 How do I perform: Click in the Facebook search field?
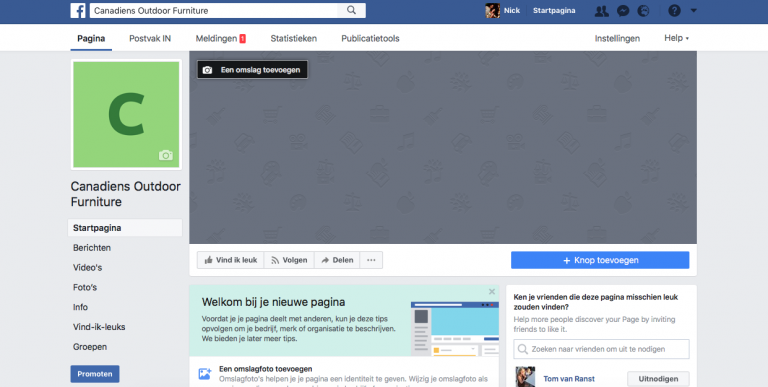tap(214, 10)
